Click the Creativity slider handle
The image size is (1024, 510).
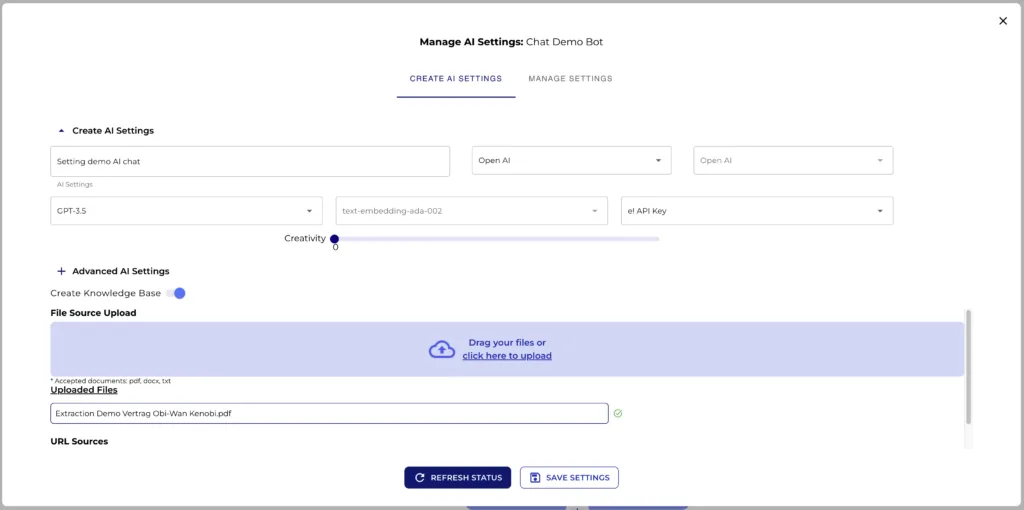tap(334, 239)
